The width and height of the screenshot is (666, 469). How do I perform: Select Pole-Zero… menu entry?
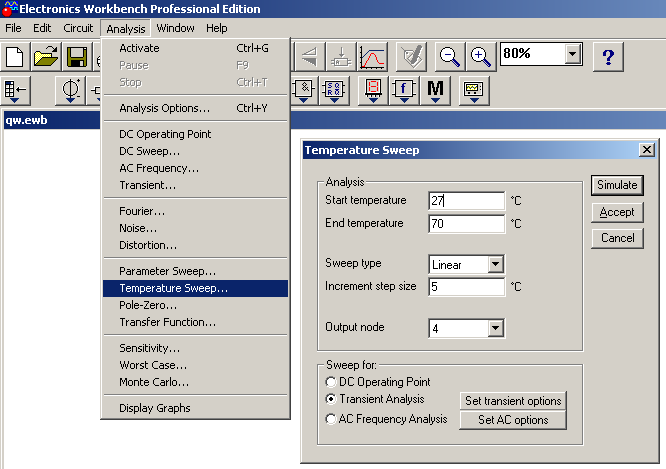pos(195,305)
